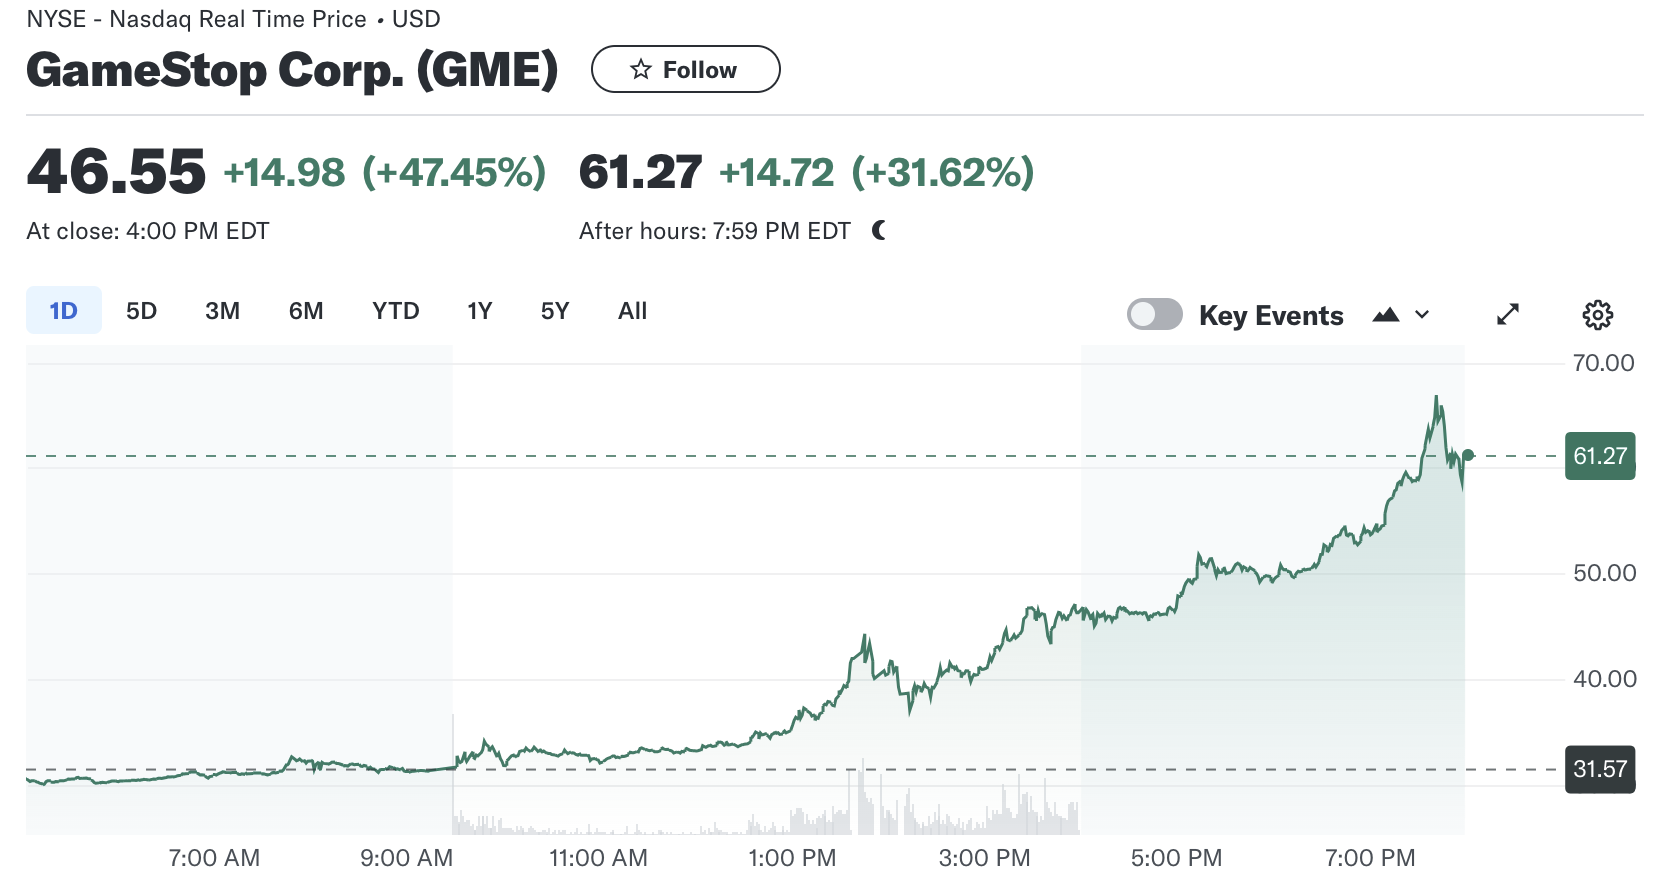
Task: Select the 1Y range tab
Action: click(x=480, y=310)
